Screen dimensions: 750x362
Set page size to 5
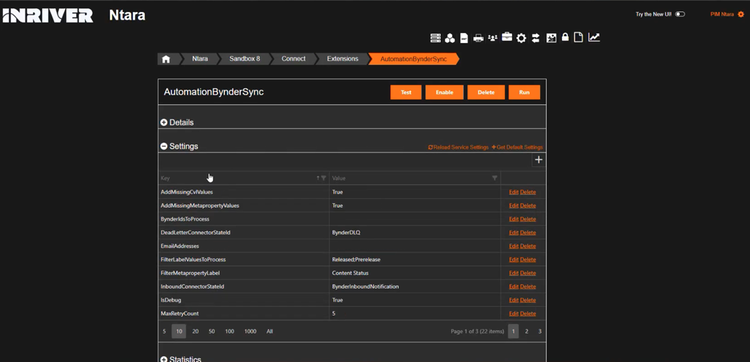[164, 331]
